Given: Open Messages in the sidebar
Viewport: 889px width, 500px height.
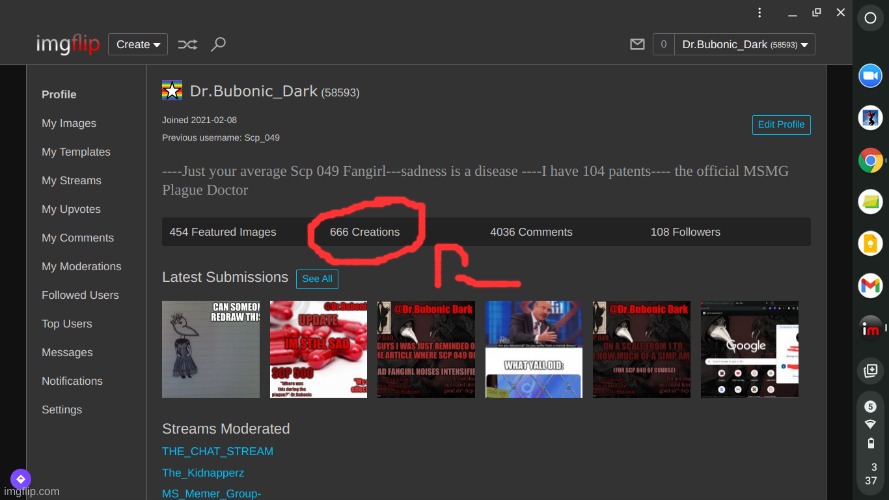Looking at the screenshot, I should (x=67, y=353).
